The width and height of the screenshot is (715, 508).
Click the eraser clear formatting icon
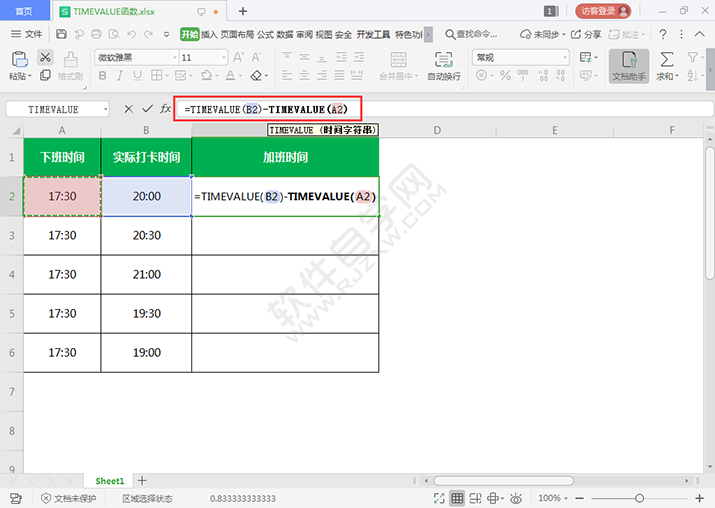(256, 76)
